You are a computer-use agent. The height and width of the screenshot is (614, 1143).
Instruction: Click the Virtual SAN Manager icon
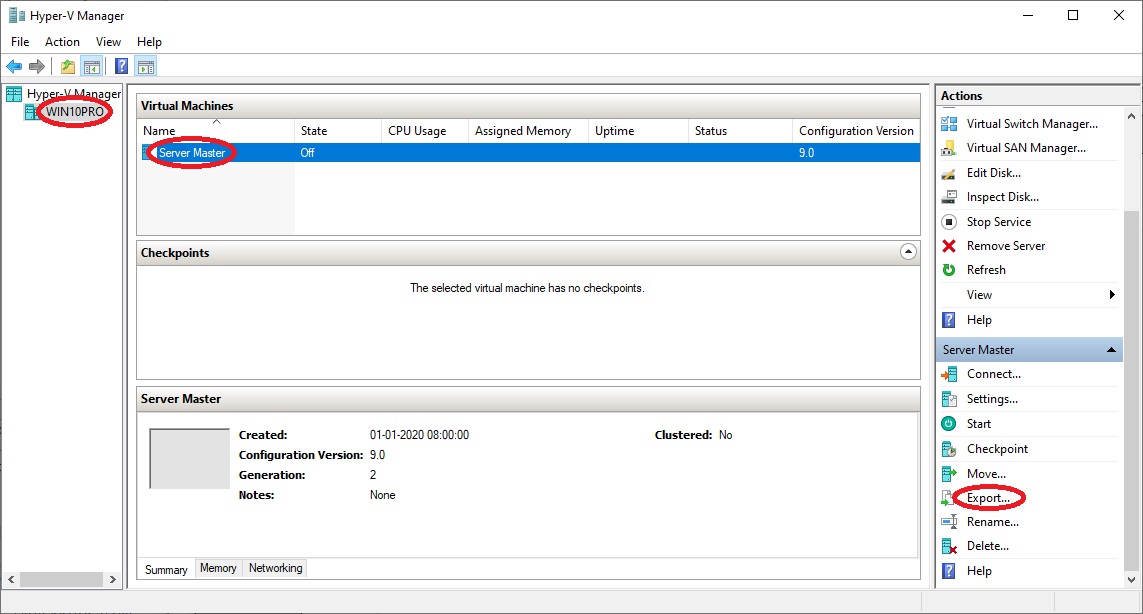click(x=949, y=148)
